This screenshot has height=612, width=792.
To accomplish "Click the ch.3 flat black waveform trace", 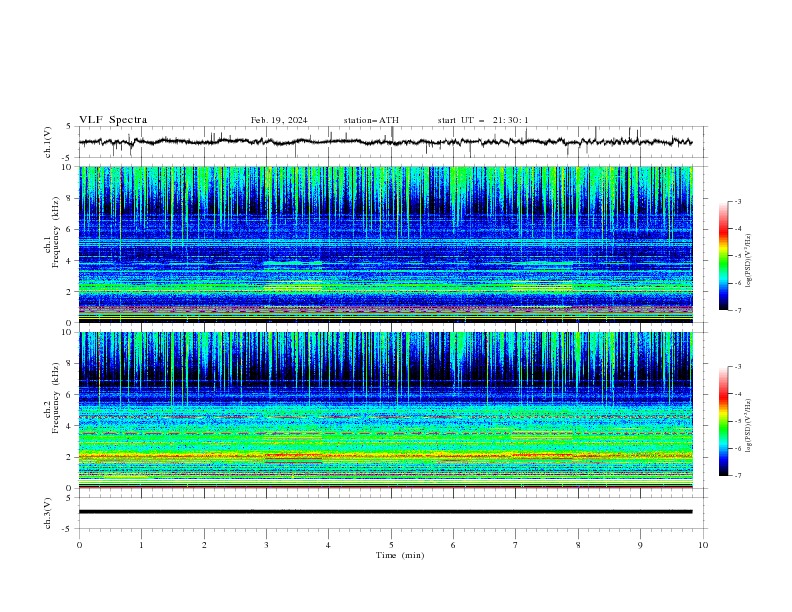I will point(385,512).
